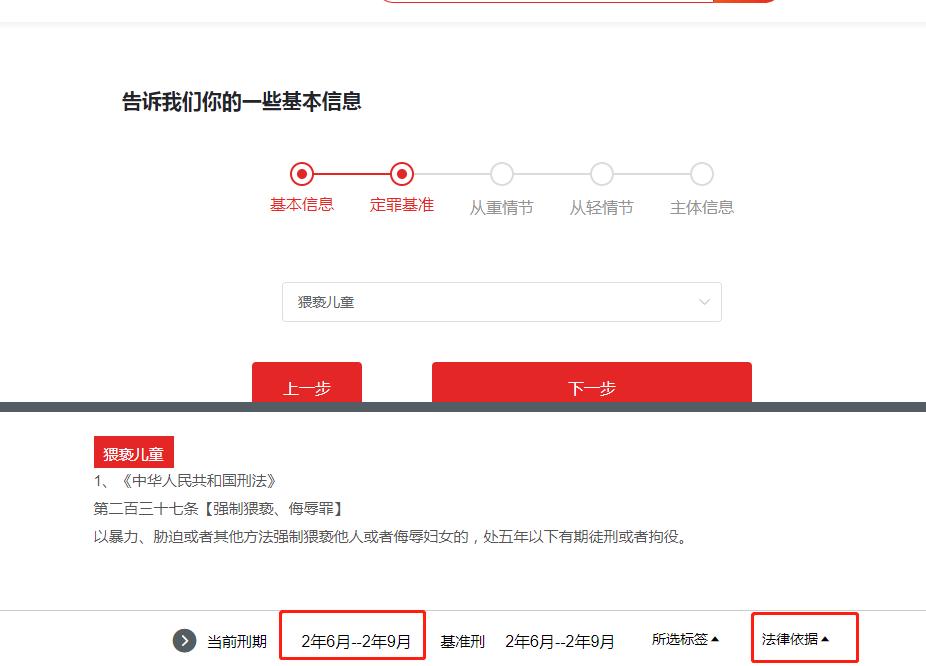Click the active 定罪基准 step indicator dot

click(402, 174)
